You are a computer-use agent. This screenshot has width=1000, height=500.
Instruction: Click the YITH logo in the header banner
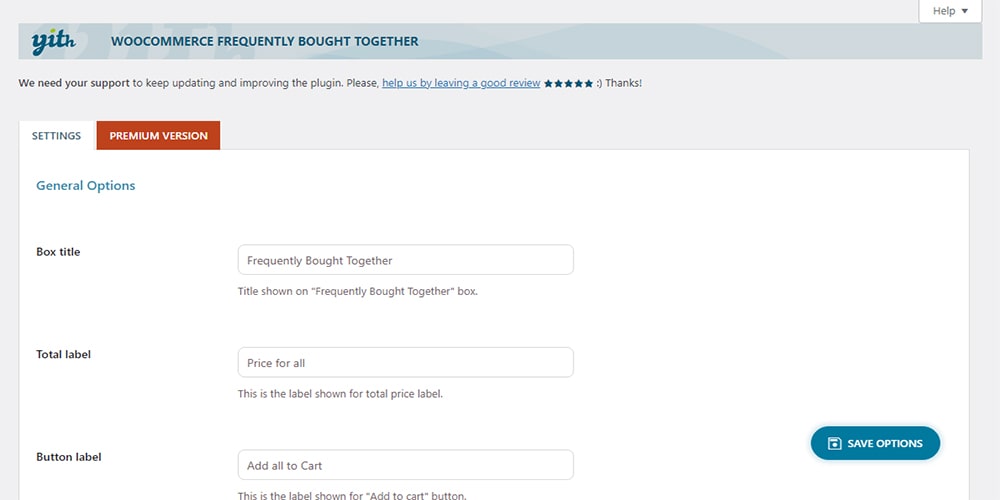click(54, 41)
